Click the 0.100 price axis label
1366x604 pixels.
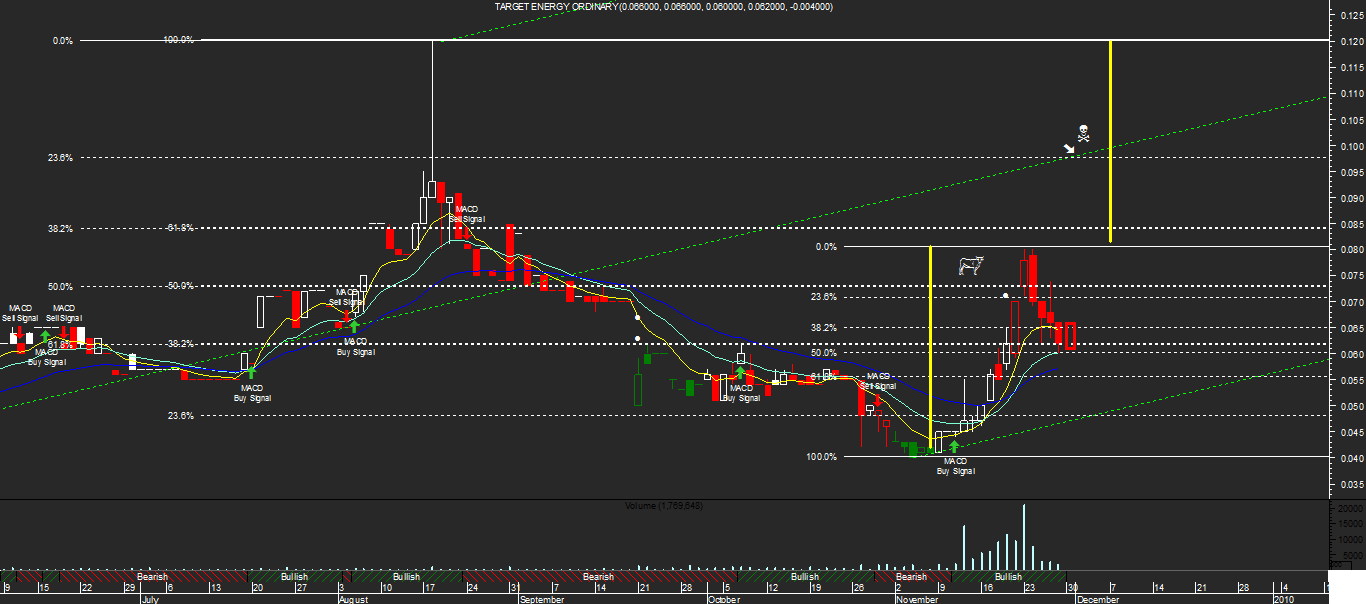point(1350,146)
